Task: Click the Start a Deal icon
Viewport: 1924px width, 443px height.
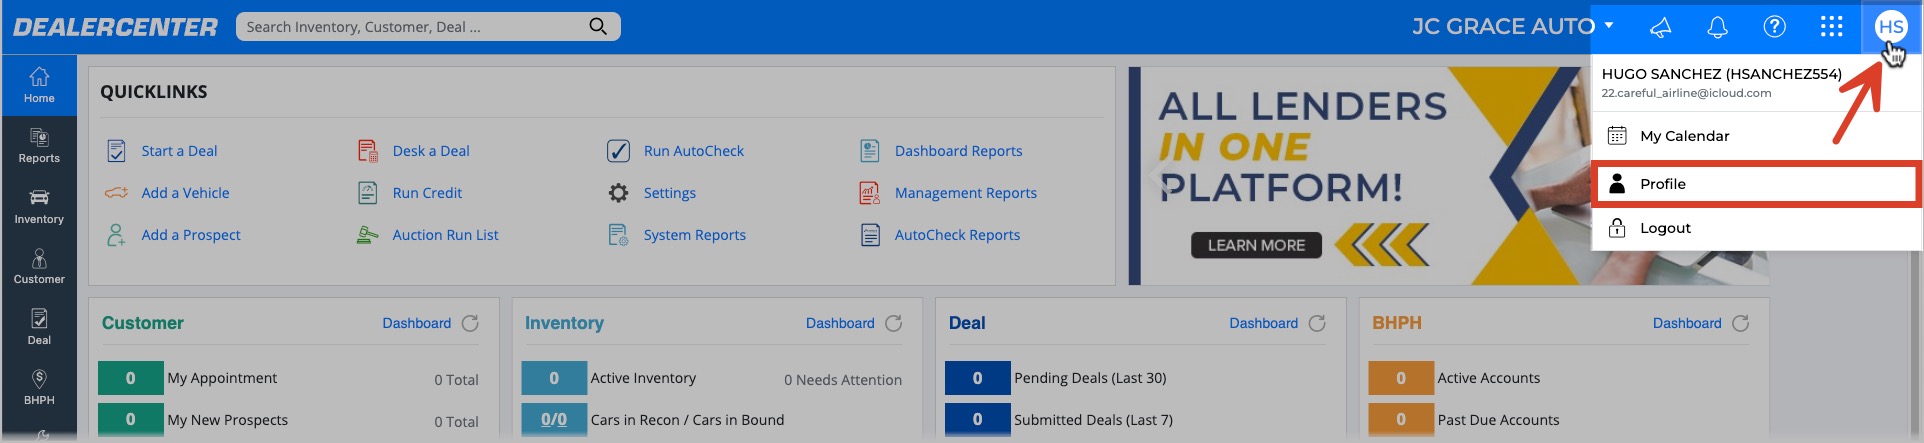Action: 116,151
